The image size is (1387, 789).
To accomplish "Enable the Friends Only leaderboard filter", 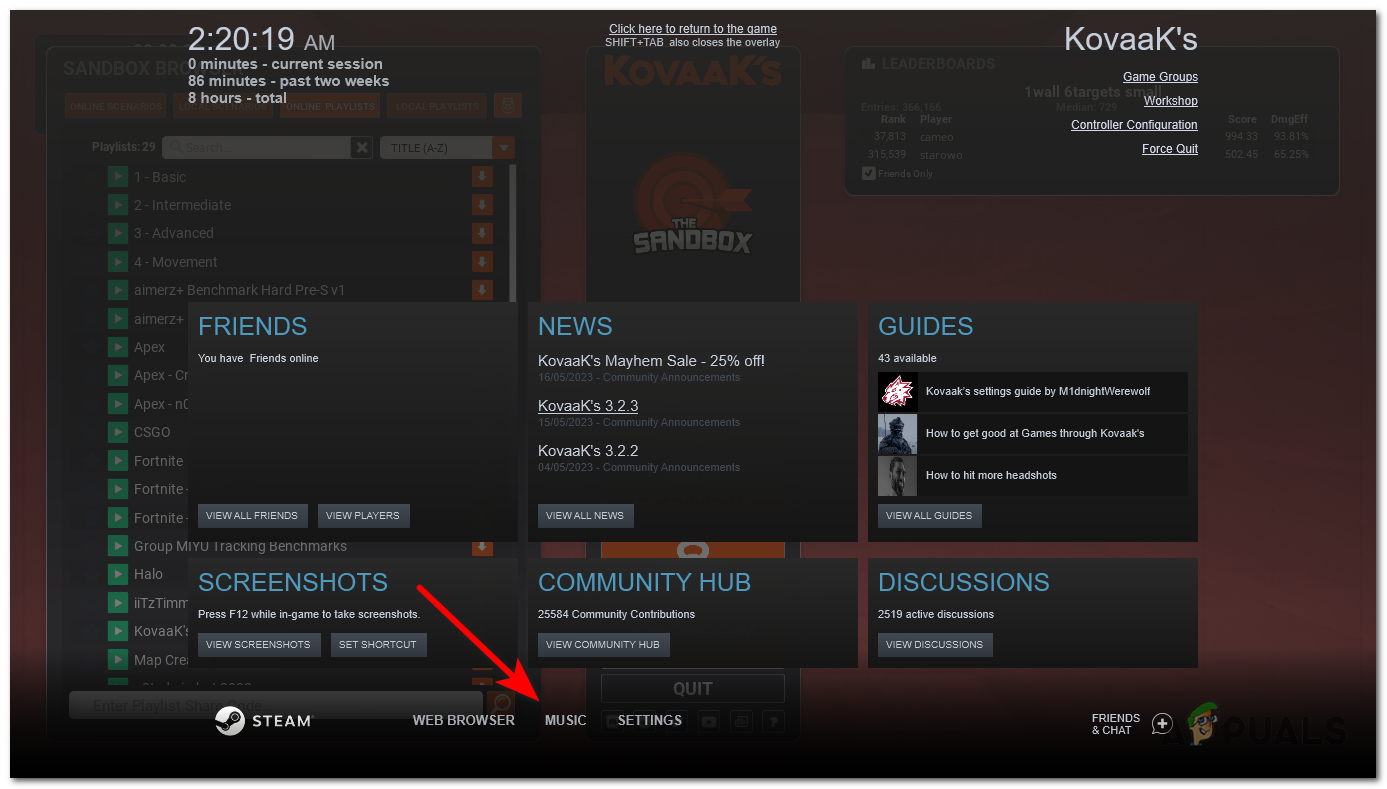I will tap(869, 172).
